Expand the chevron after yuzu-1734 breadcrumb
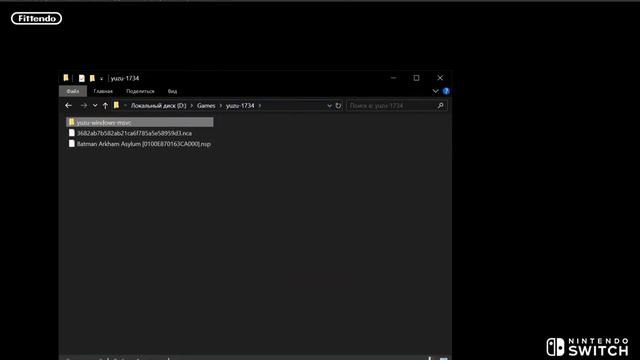The height and width of the screenshot is (360, 640). pos(260,106)
